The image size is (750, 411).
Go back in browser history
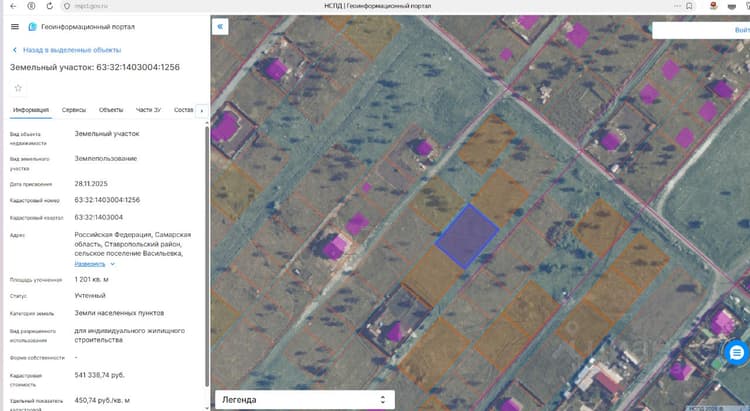tap(13, 6)
